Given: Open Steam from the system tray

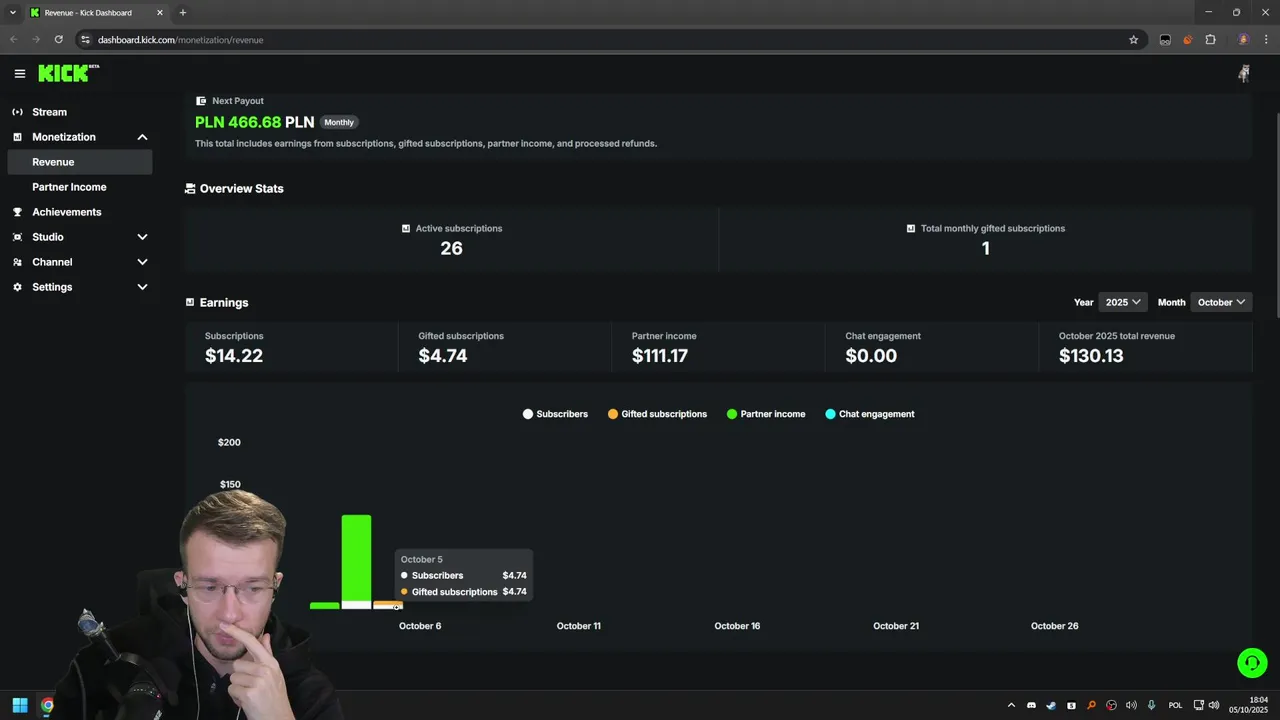Looking at the screenshot, I should coord(1051,705).
